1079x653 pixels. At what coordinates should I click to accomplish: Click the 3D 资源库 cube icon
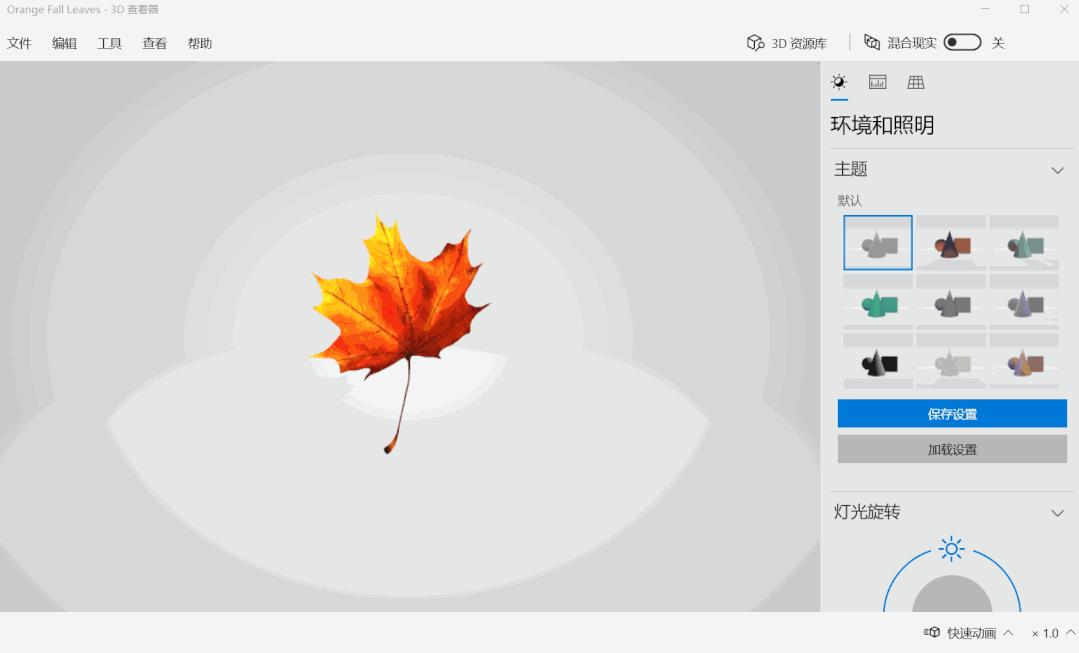coord(755,43)
